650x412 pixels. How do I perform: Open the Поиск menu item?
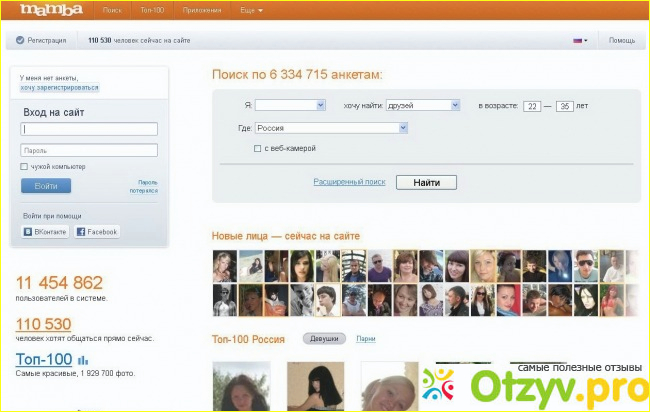pos(112,11)
